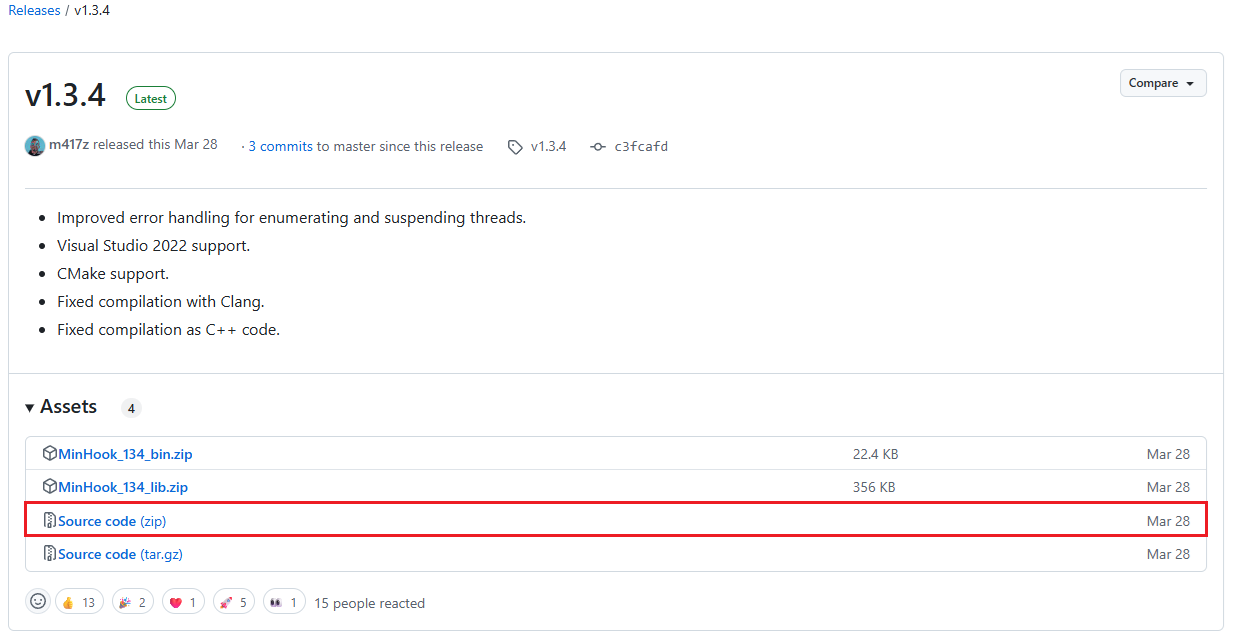1233x631 pixels.
Task: Click the m417z user avatar
Action: coord(35,145)
